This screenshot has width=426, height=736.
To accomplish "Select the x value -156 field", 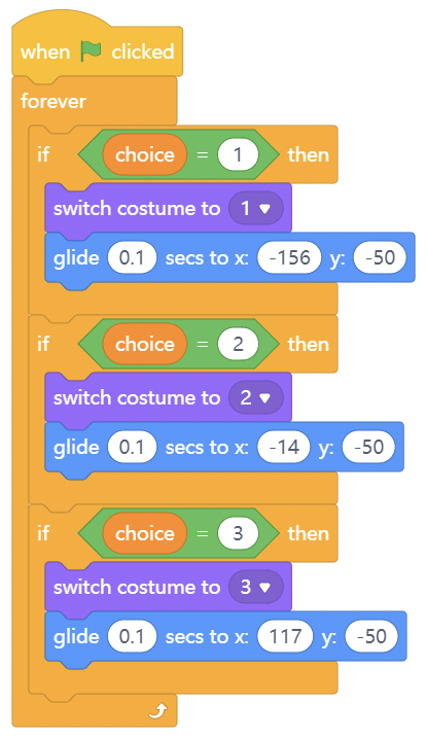I will pos(289,258).
